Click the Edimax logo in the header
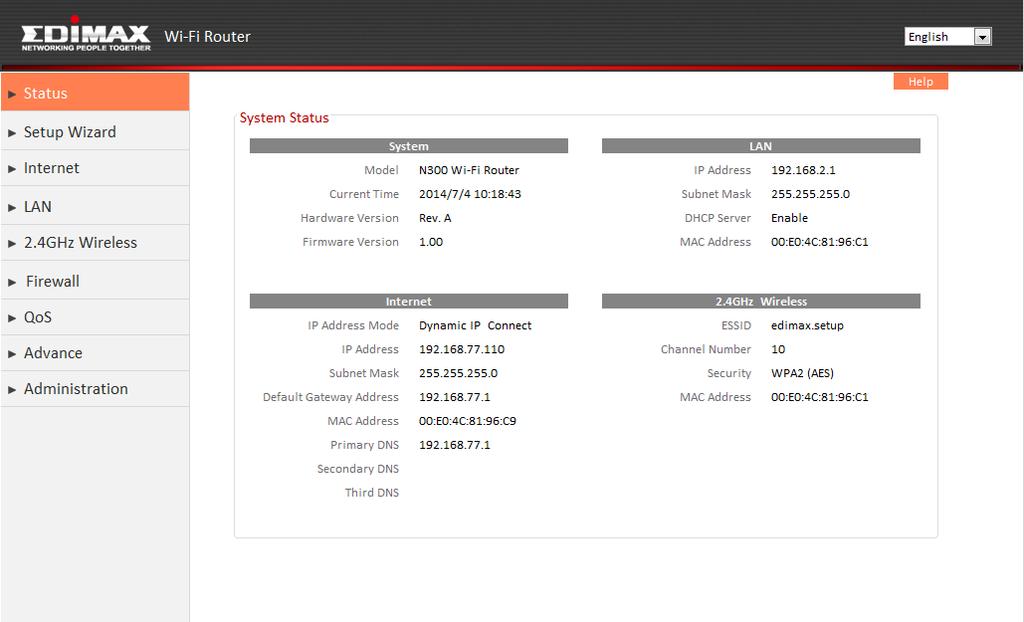This screenshot has height=622, width=1024. tap(86, 34)
